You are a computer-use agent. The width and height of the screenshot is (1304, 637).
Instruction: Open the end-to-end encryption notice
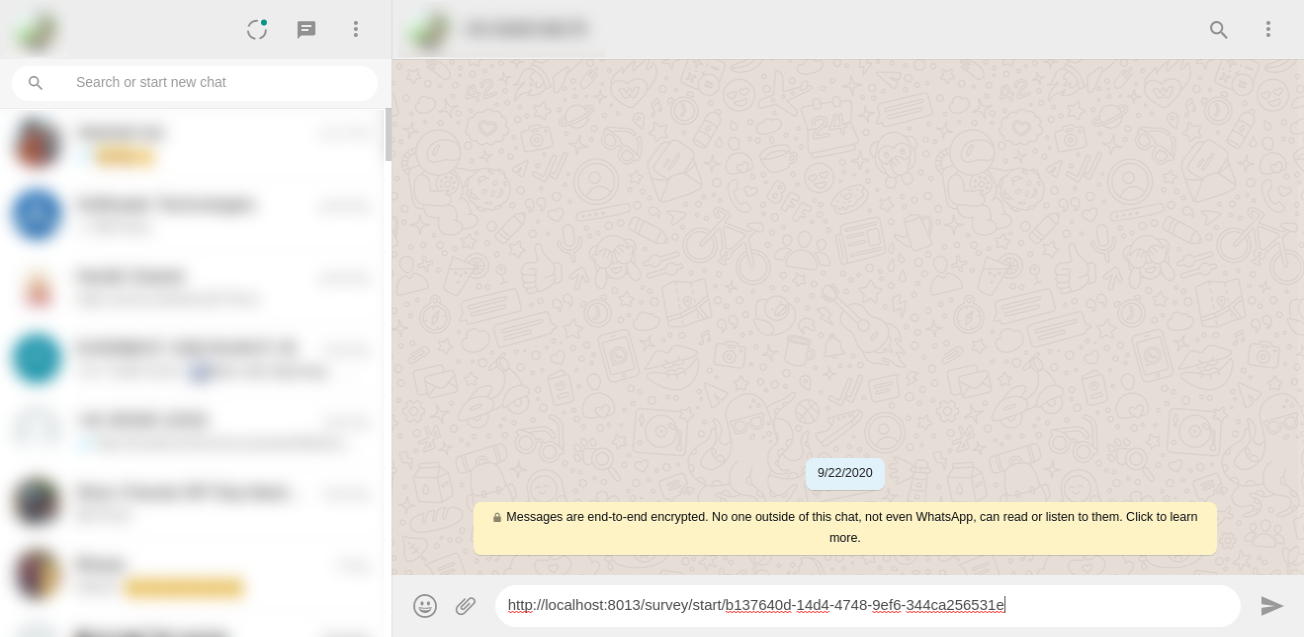[x=845, y=528]
